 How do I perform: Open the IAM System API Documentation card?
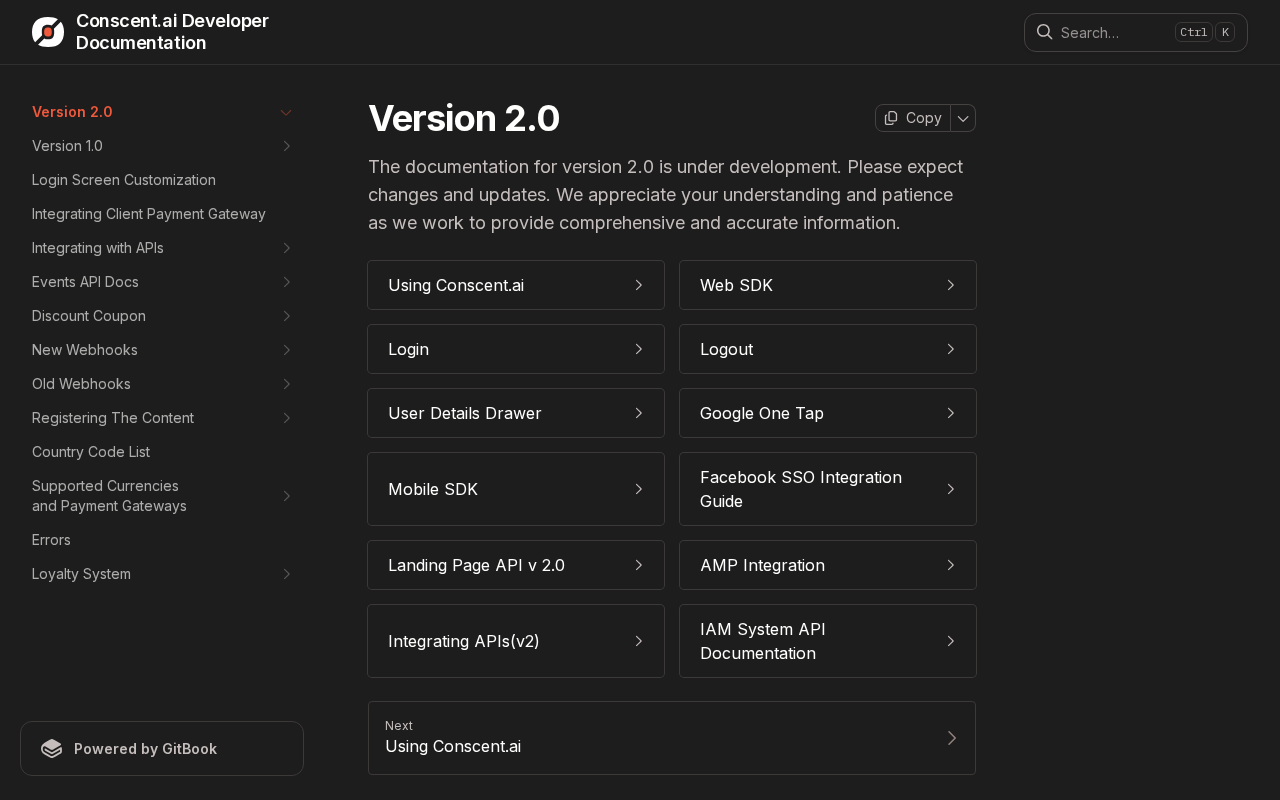828,641
